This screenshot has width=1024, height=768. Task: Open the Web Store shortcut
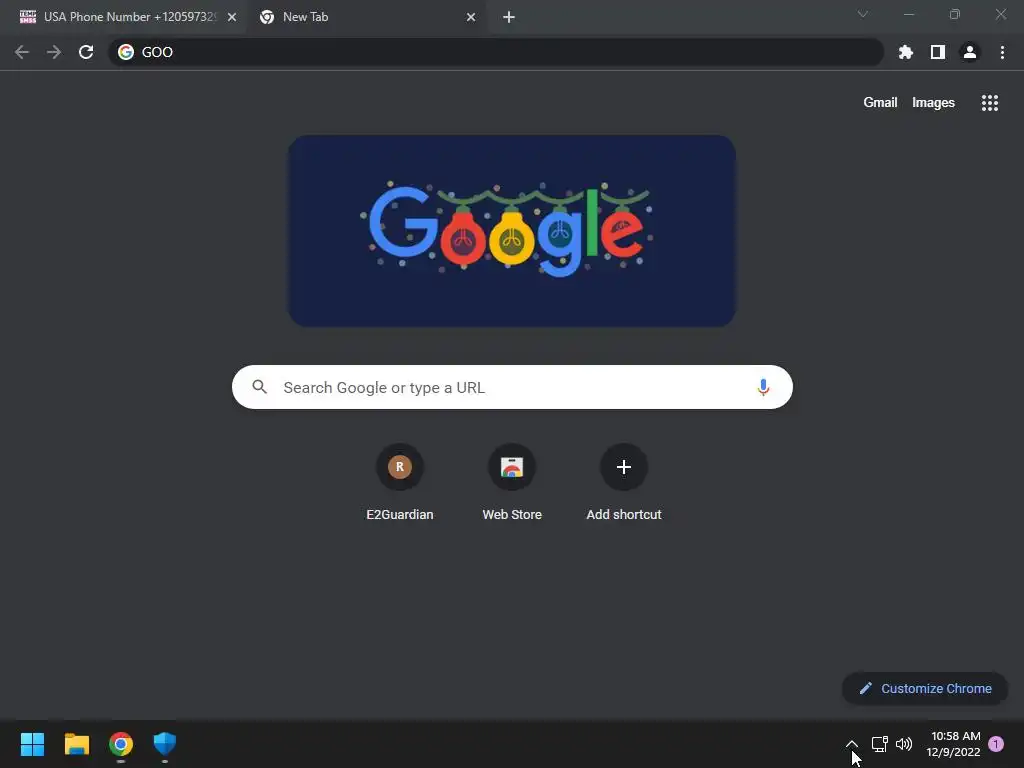[512, 482]
